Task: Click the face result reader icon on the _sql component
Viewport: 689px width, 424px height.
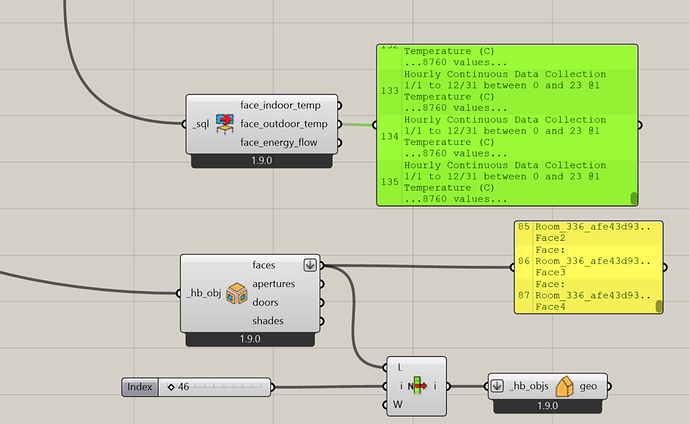Action: pyautogui.click(x=224, y=124)
